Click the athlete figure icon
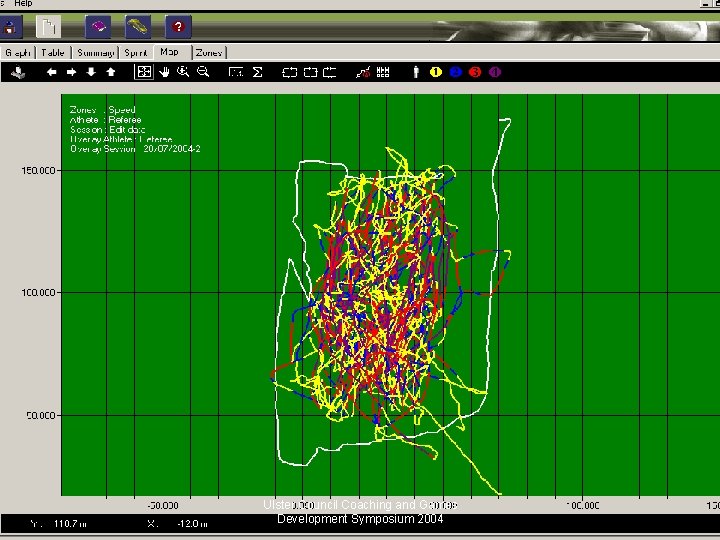The height and width of the screenshot is (540, 720). click(x=416, y=72)
